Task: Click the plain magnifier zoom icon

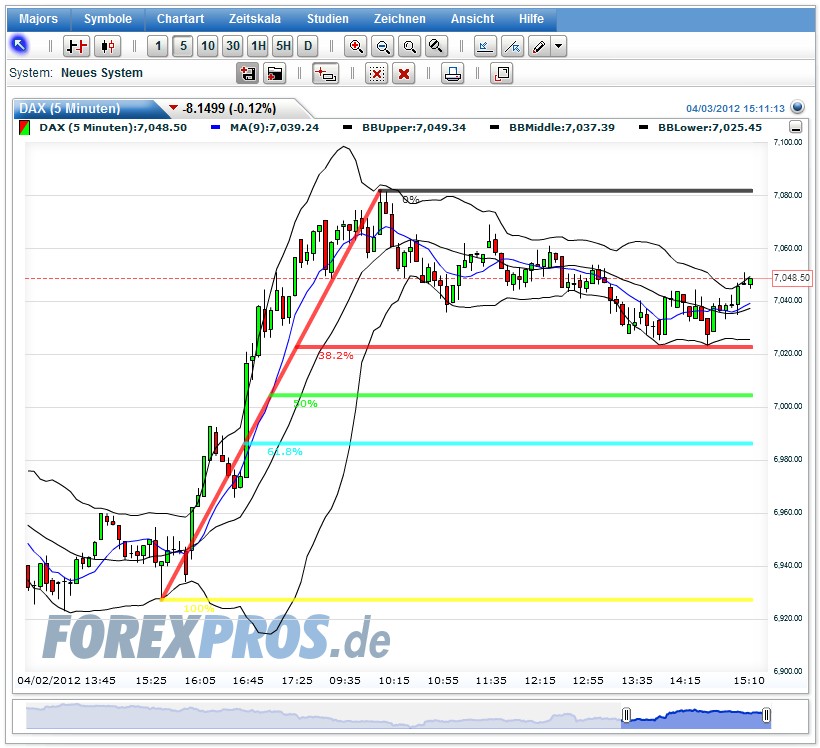Action: tap(409, 46)
